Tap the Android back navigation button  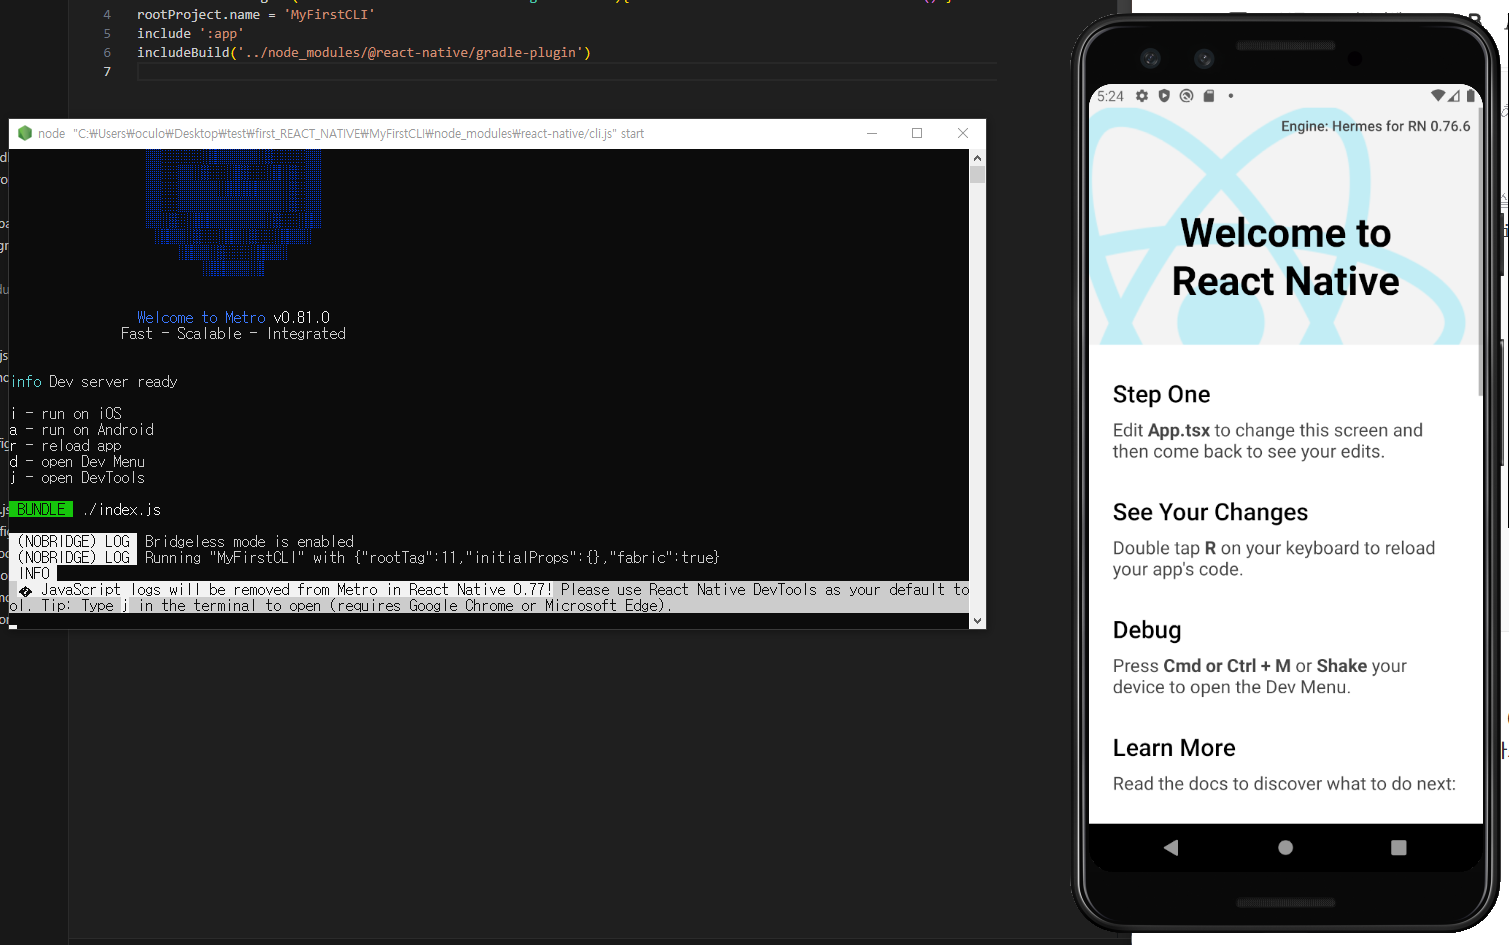pos(1171,847)
